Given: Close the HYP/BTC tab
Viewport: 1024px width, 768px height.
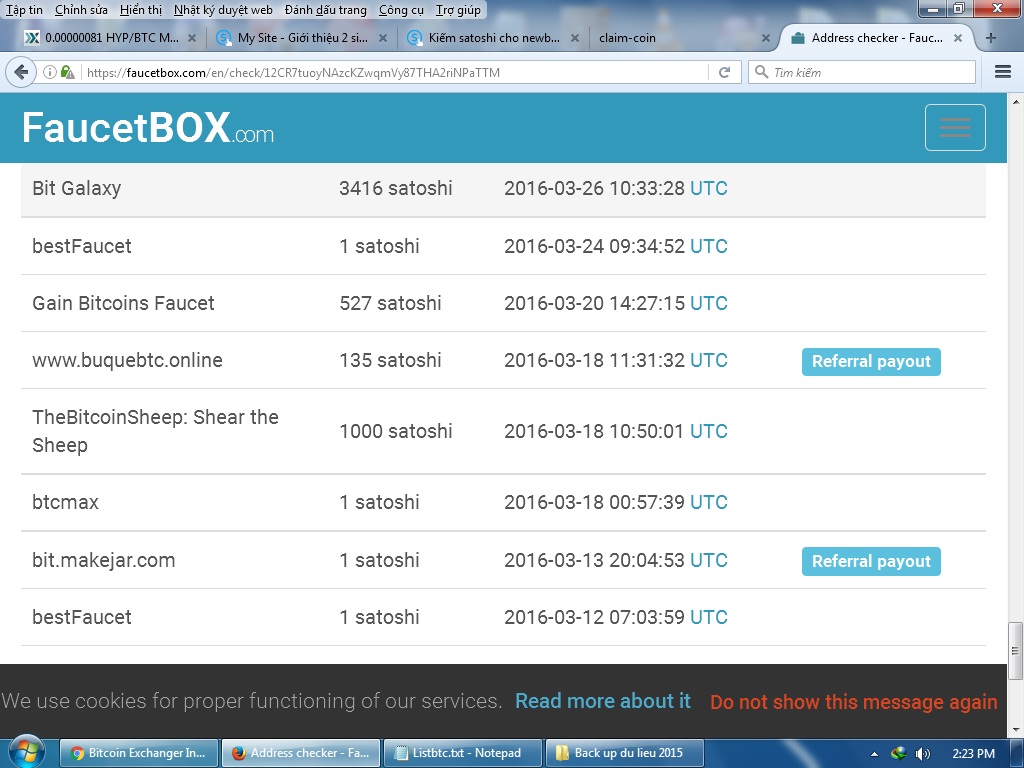Looking at the screenshot, I should (192, 38).
